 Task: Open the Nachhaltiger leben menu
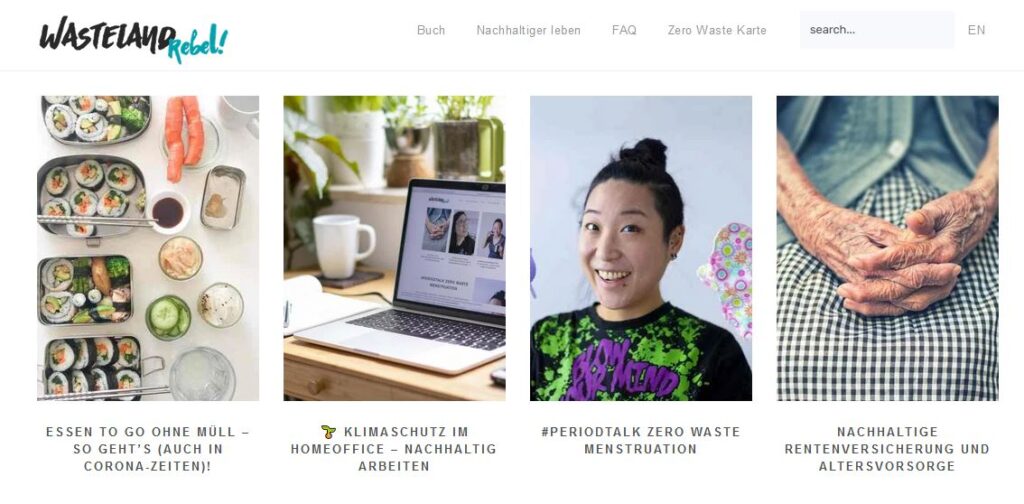point(528,30)
